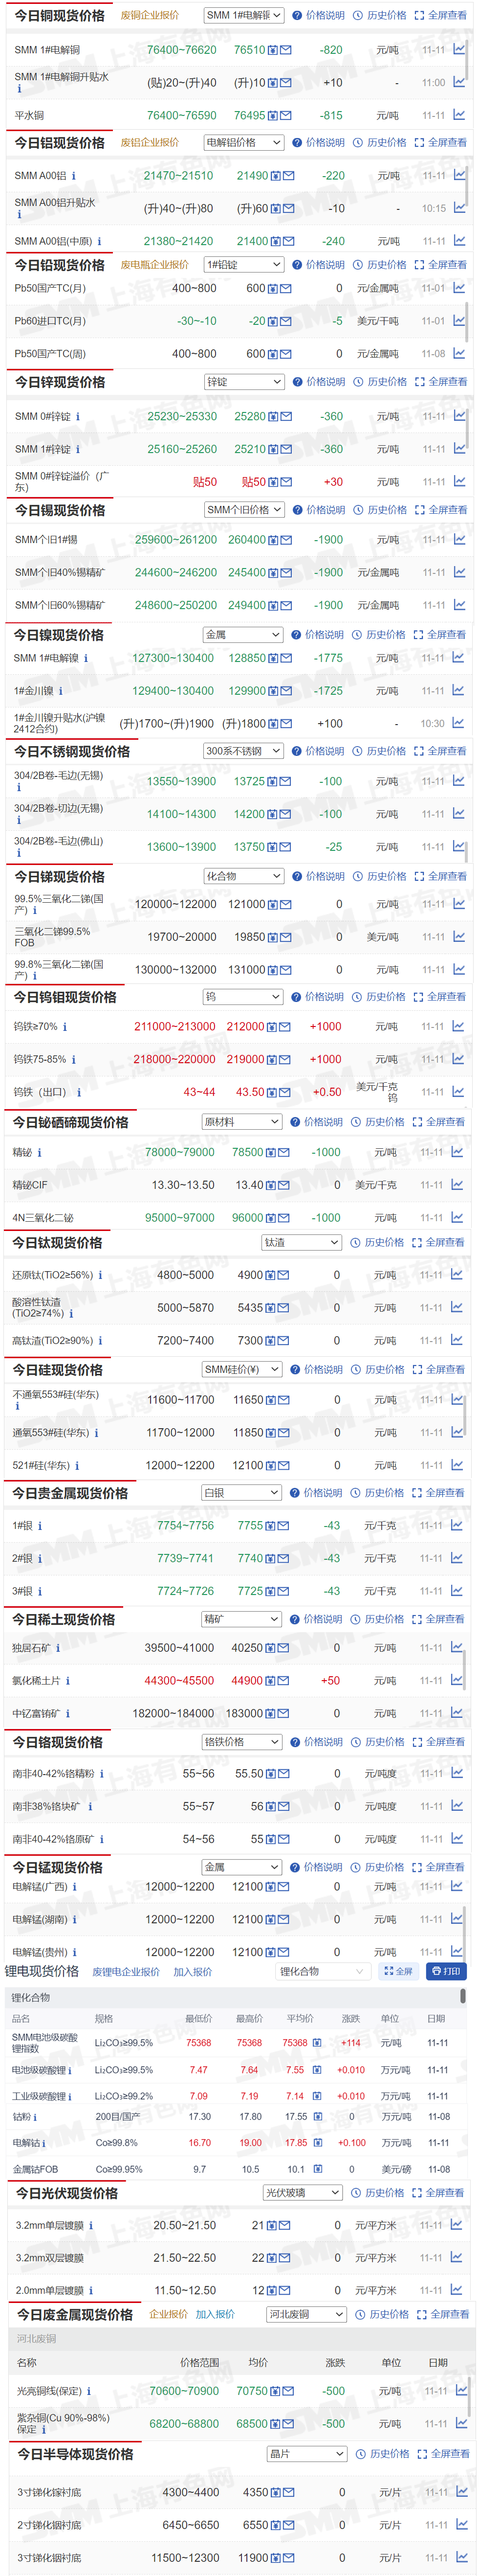Click info icon beside 钨铁（出口）

pyautogui.click(x=79, y=1092)
